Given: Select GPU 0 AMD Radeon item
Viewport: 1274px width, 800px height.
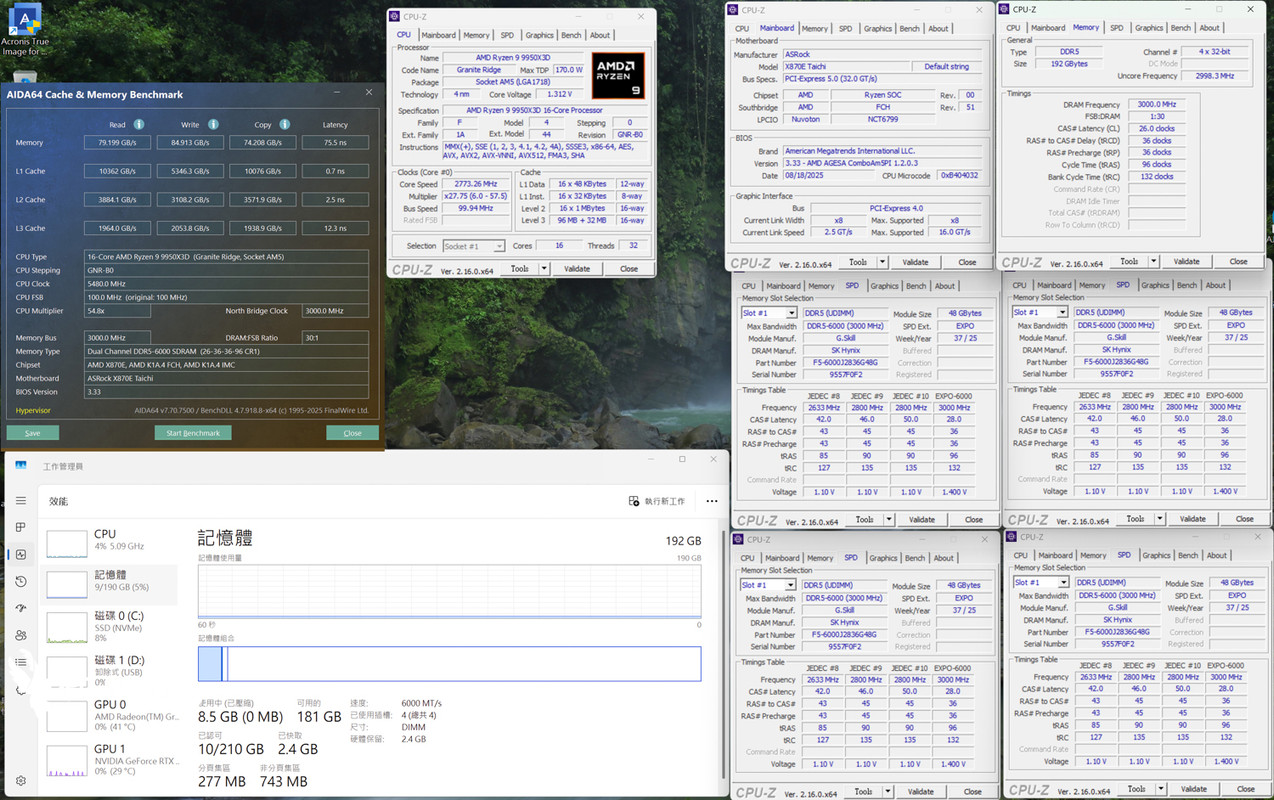Looking at the screenshot, I should 111,715.
